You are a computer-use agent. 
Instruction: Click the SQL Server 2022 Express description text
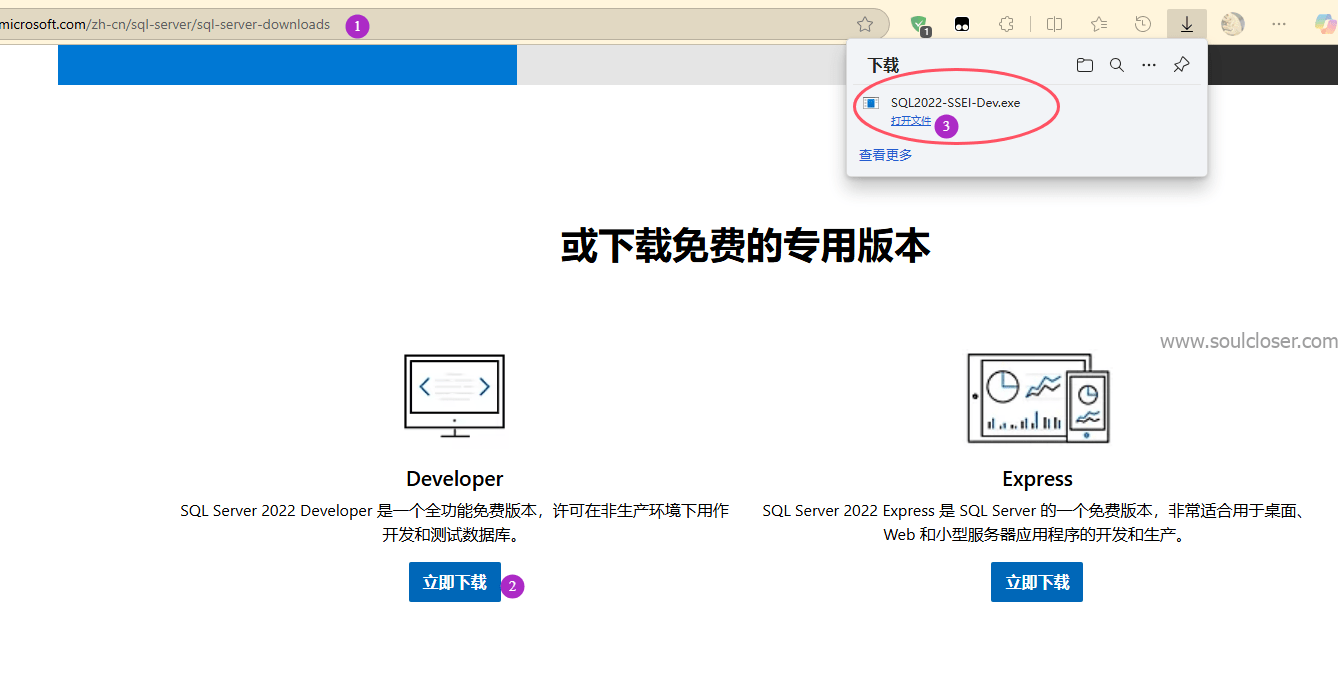click(x=1037, y=523)
